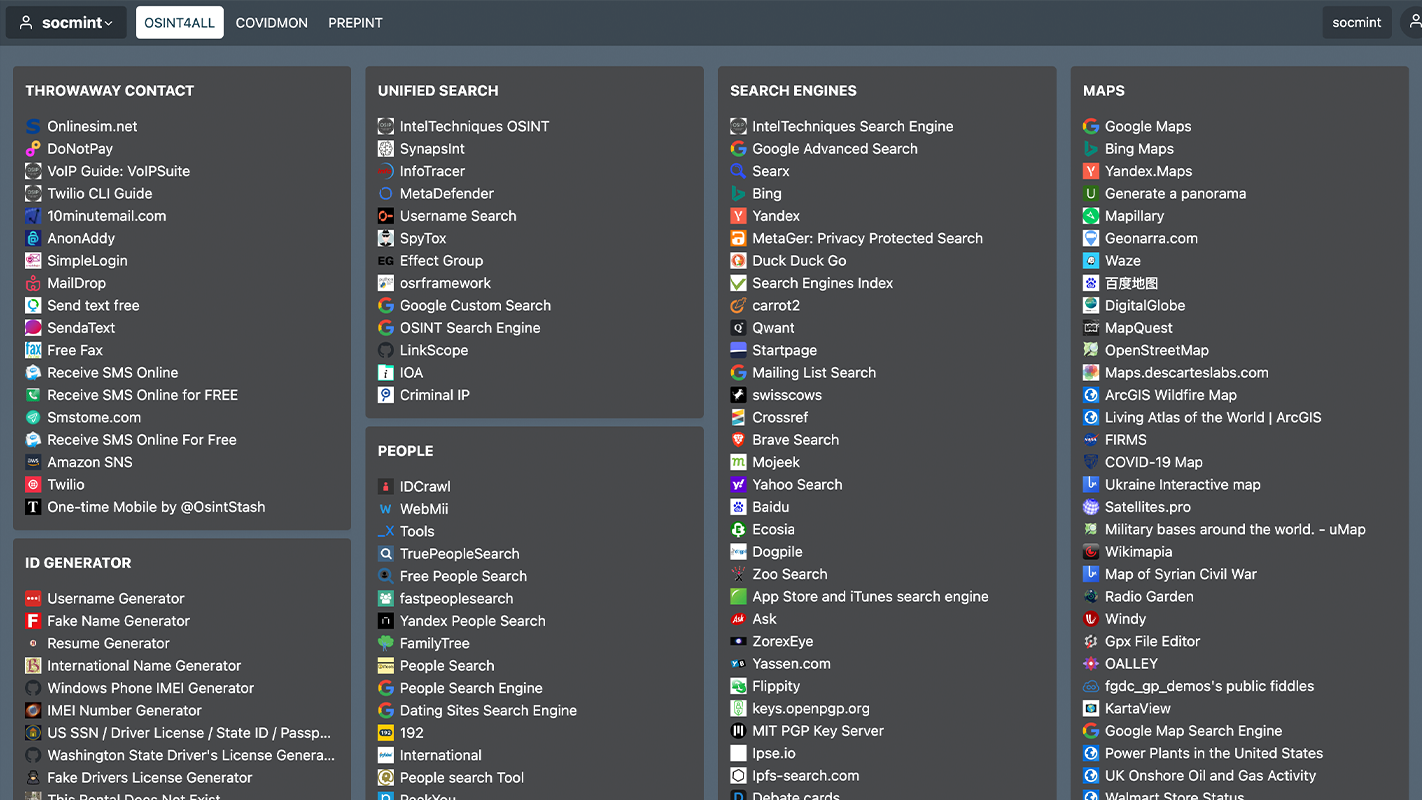
Task: Open the WebMii entry
Action: [424, 509]
